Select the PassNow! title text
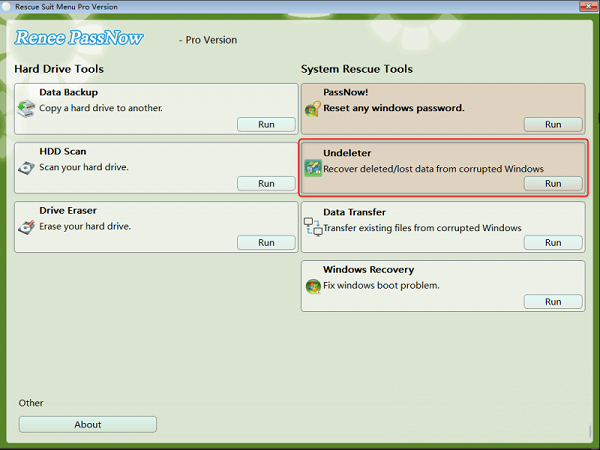Image resolution: width=600 pixels, height=450 pixels. pyautogui.click(x=346, y=92)
